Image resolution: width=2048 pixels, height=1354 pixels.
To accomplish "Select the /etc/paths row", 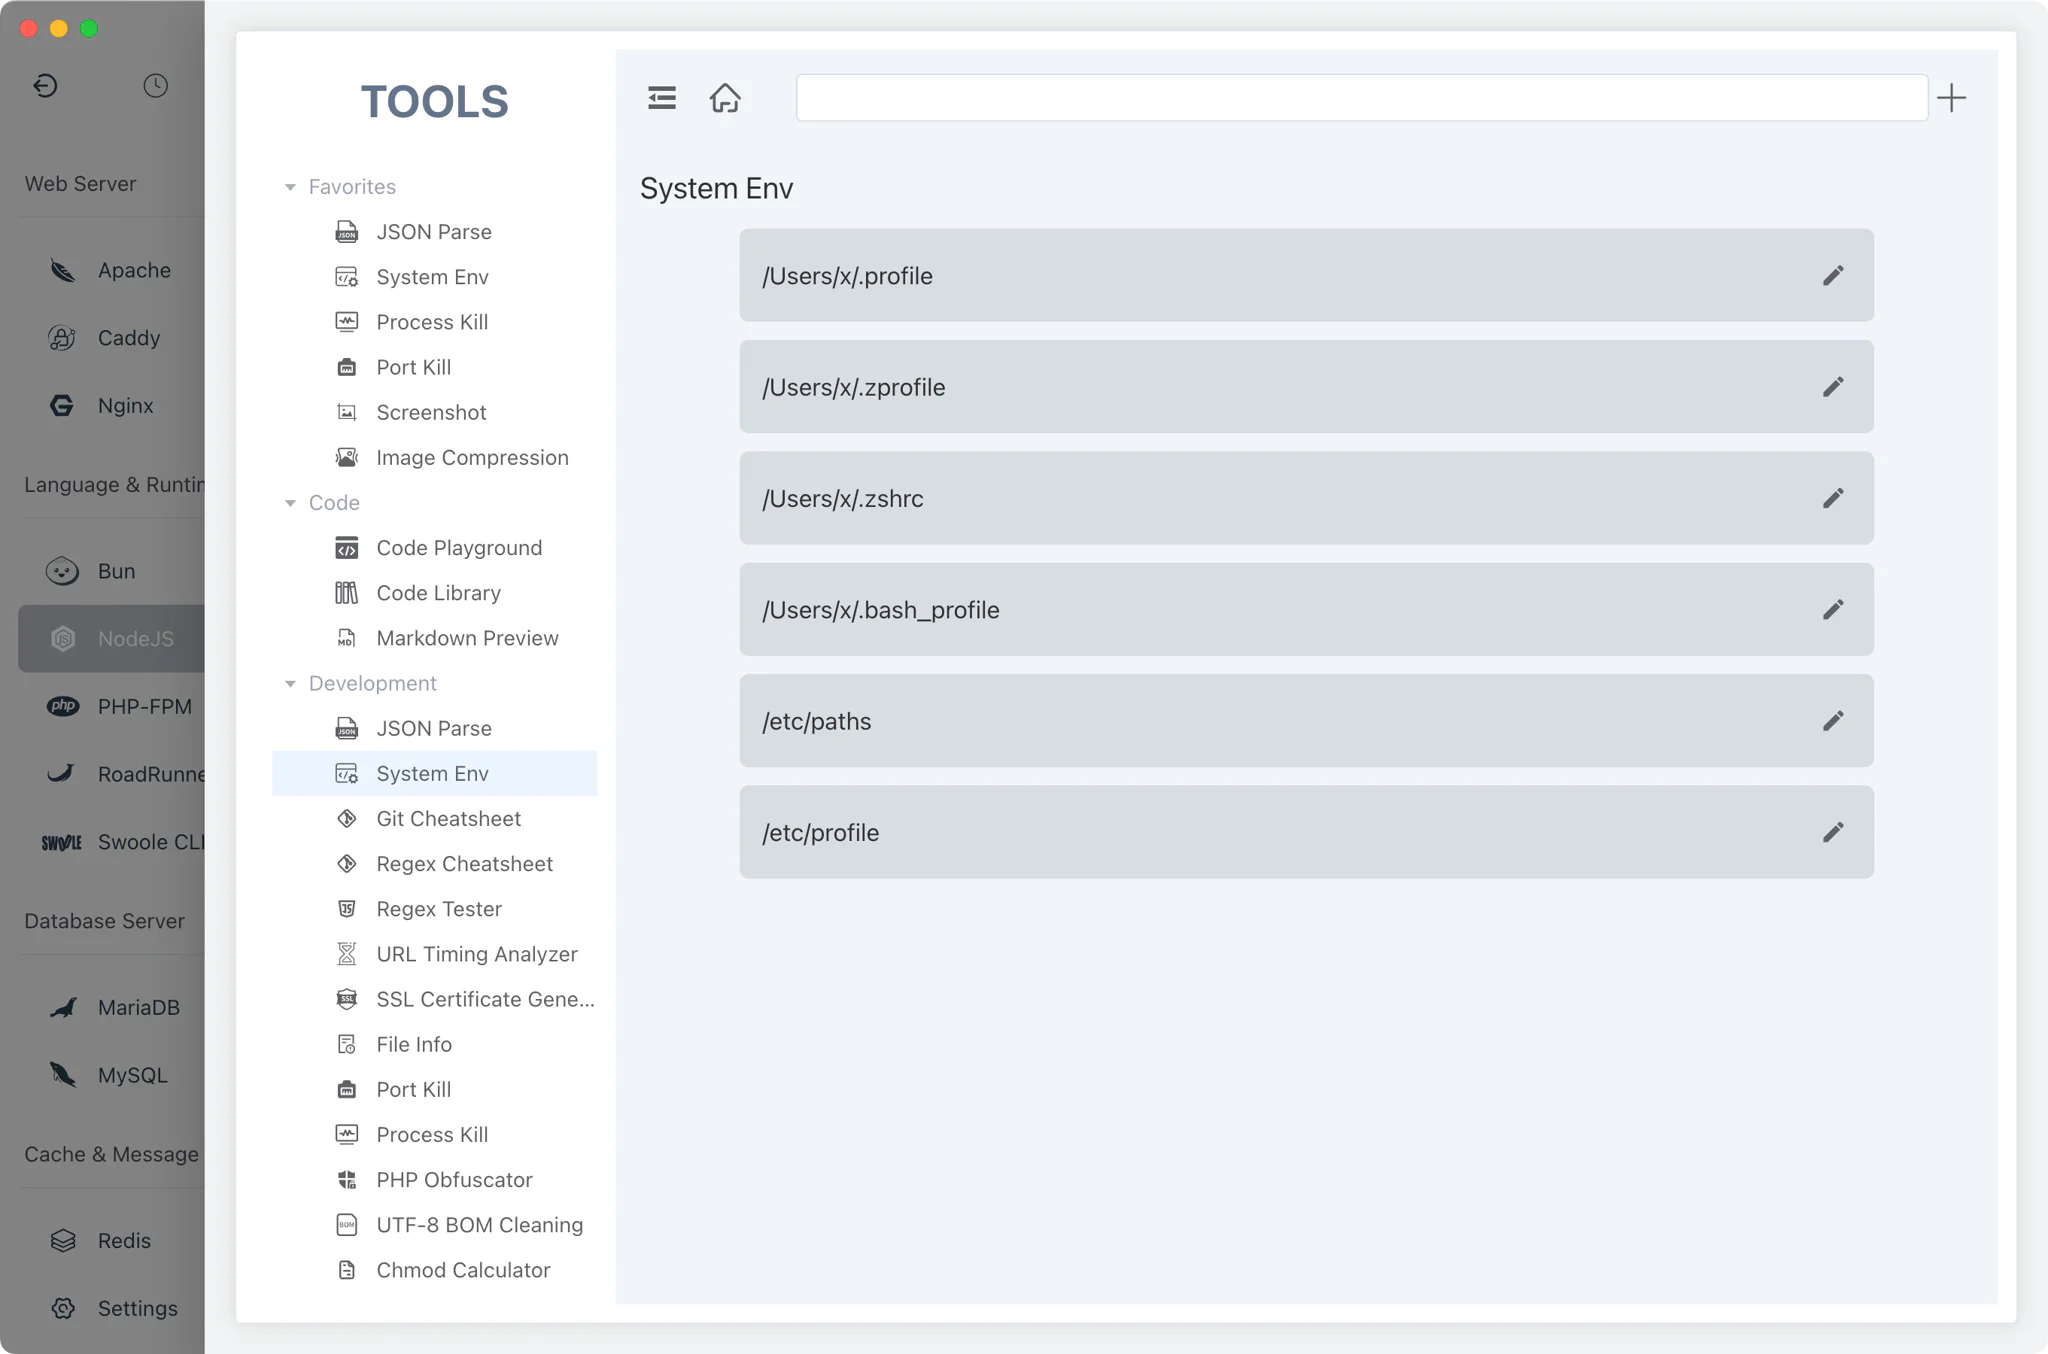I will pos(1306,720).
